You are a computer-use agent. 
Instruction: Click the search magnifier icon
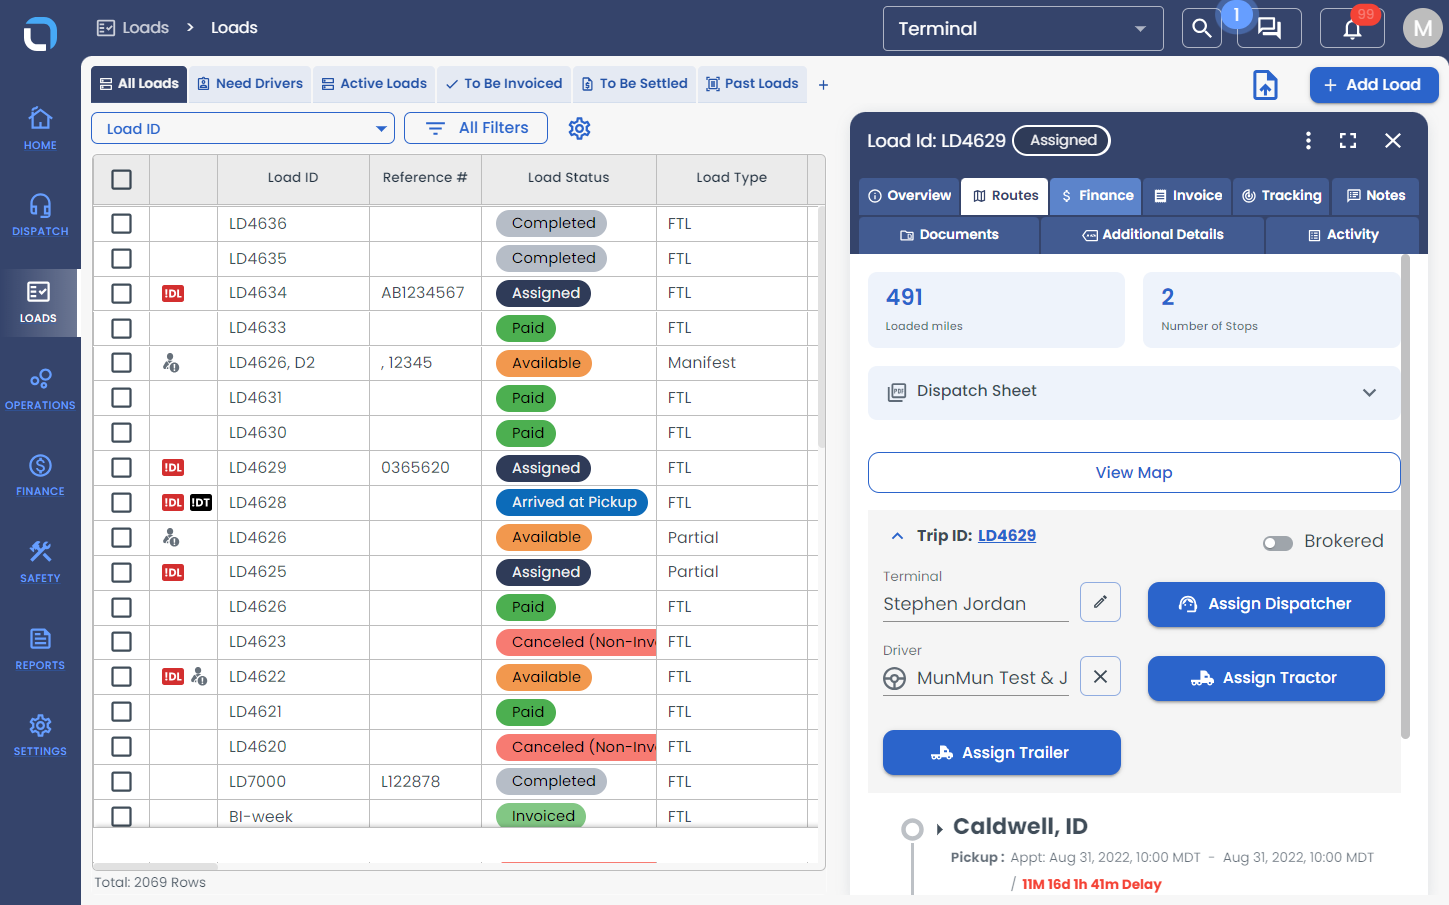1202,28
